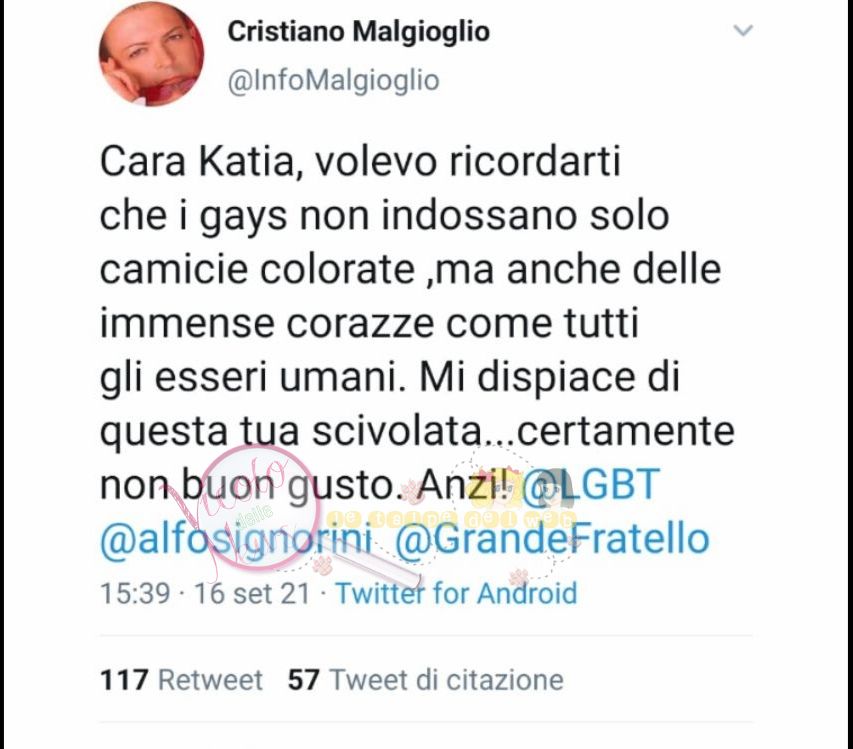View the 117 Retweet list
Screen dimensions: 853x749
click(x=181, y=680)
